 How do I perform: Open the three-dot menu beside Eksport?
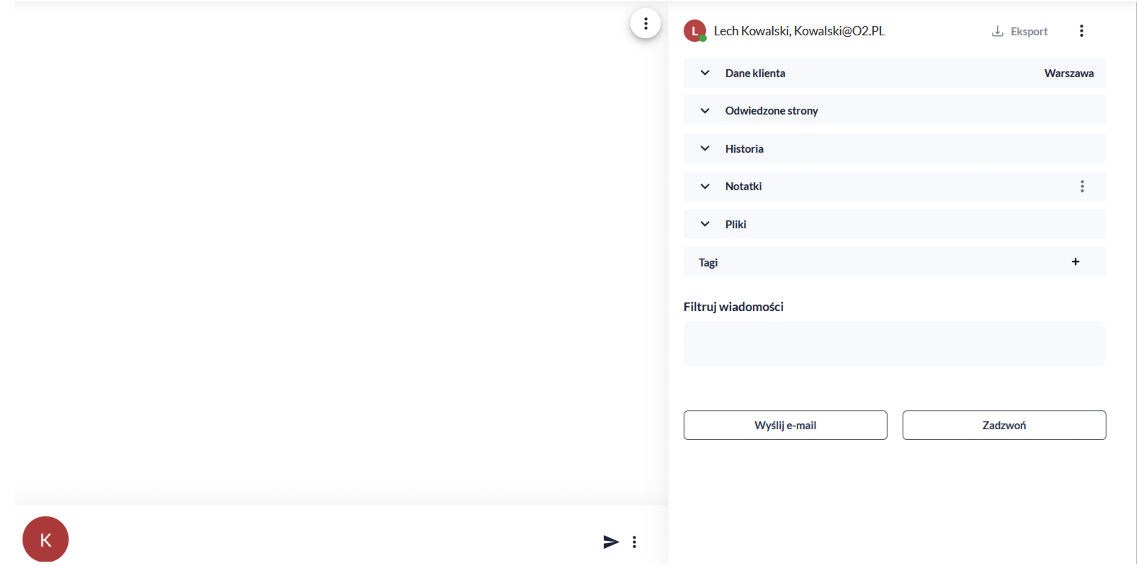[x=1081, y=31]
